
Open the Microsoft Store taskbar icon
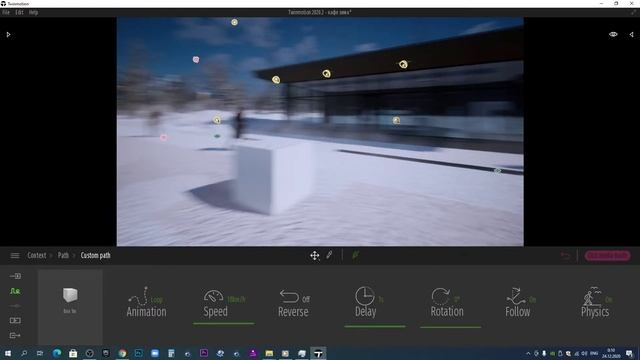(73, 353)
